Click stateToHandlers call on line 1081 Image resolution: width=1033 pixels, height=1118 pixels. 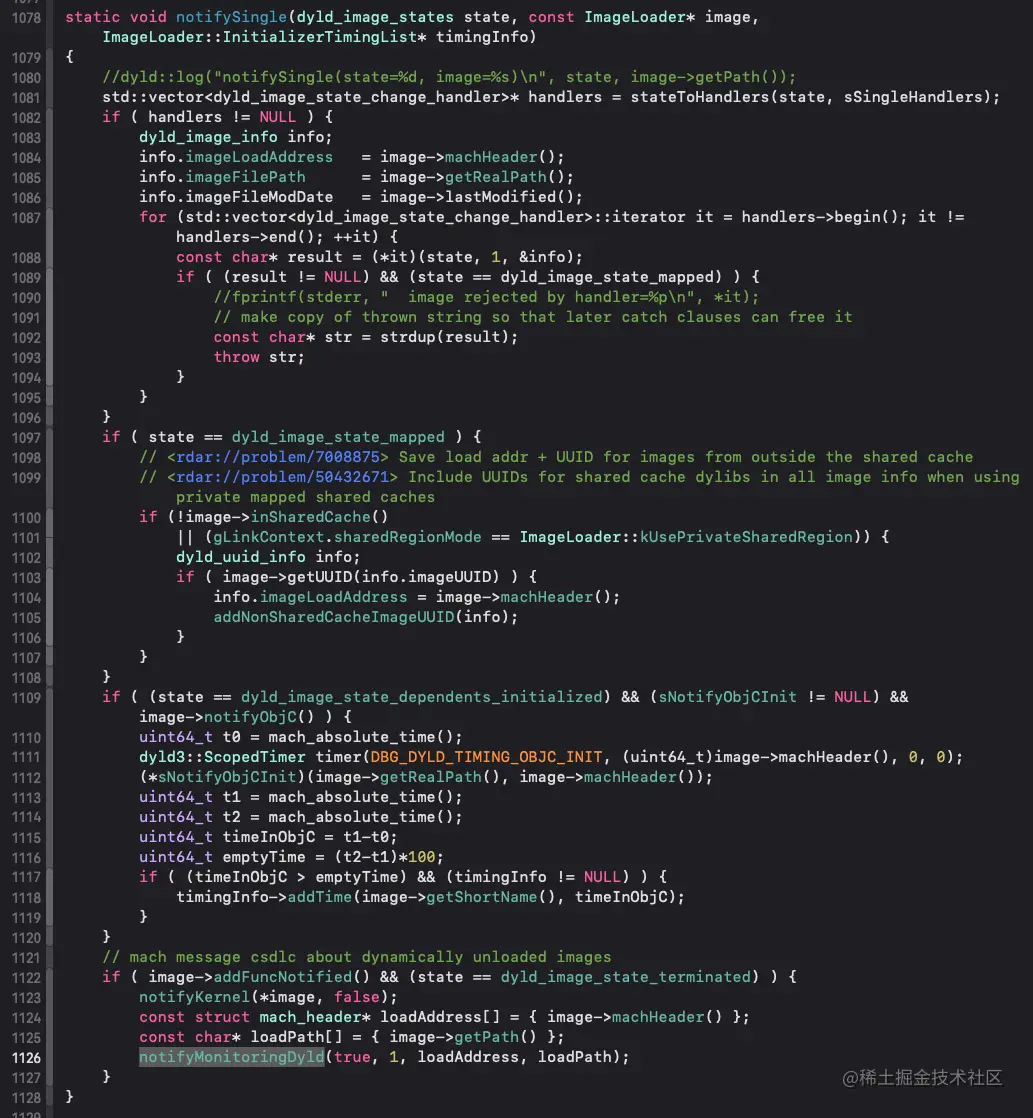click(x=699, y=97)
